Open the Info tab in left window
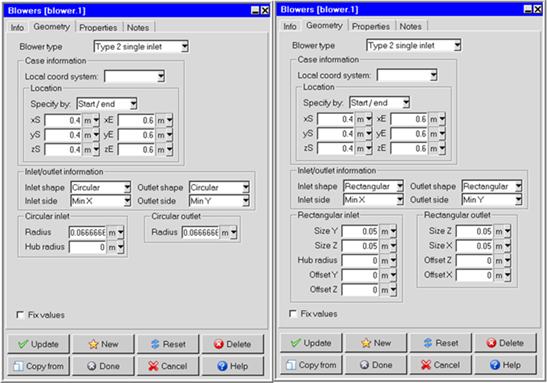 pyautogui.click(x=17, y=28)
